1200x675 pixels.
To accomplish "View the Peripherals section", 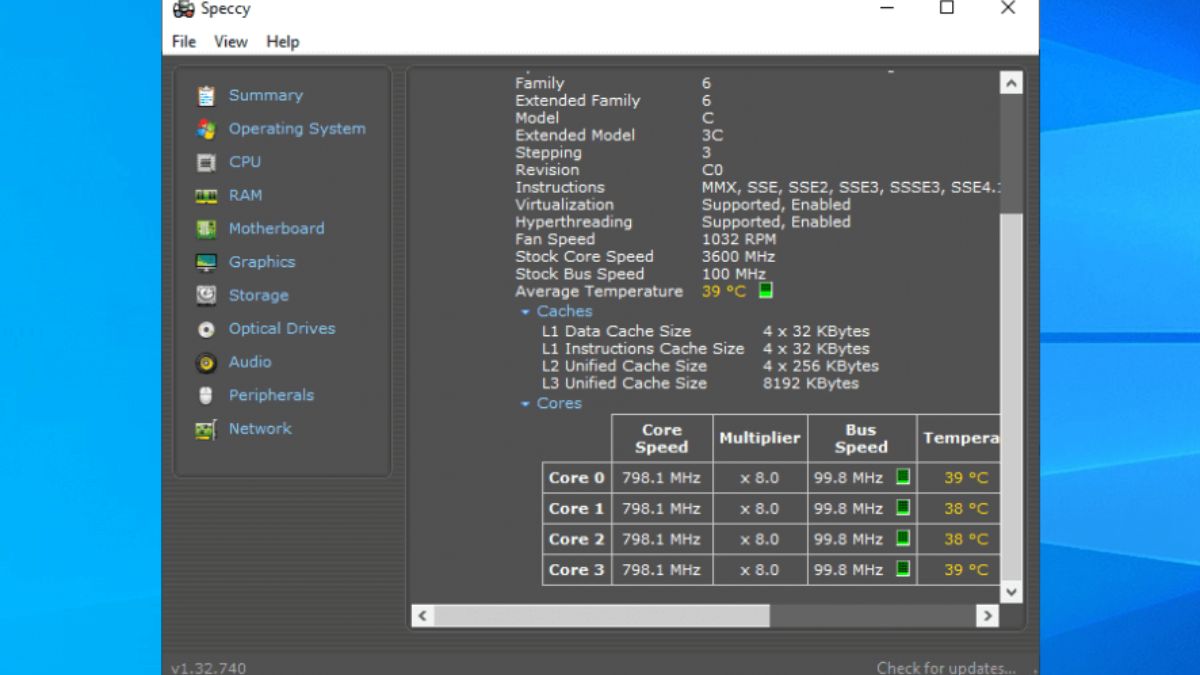I will pyautogui.click(x=271, y=395).
